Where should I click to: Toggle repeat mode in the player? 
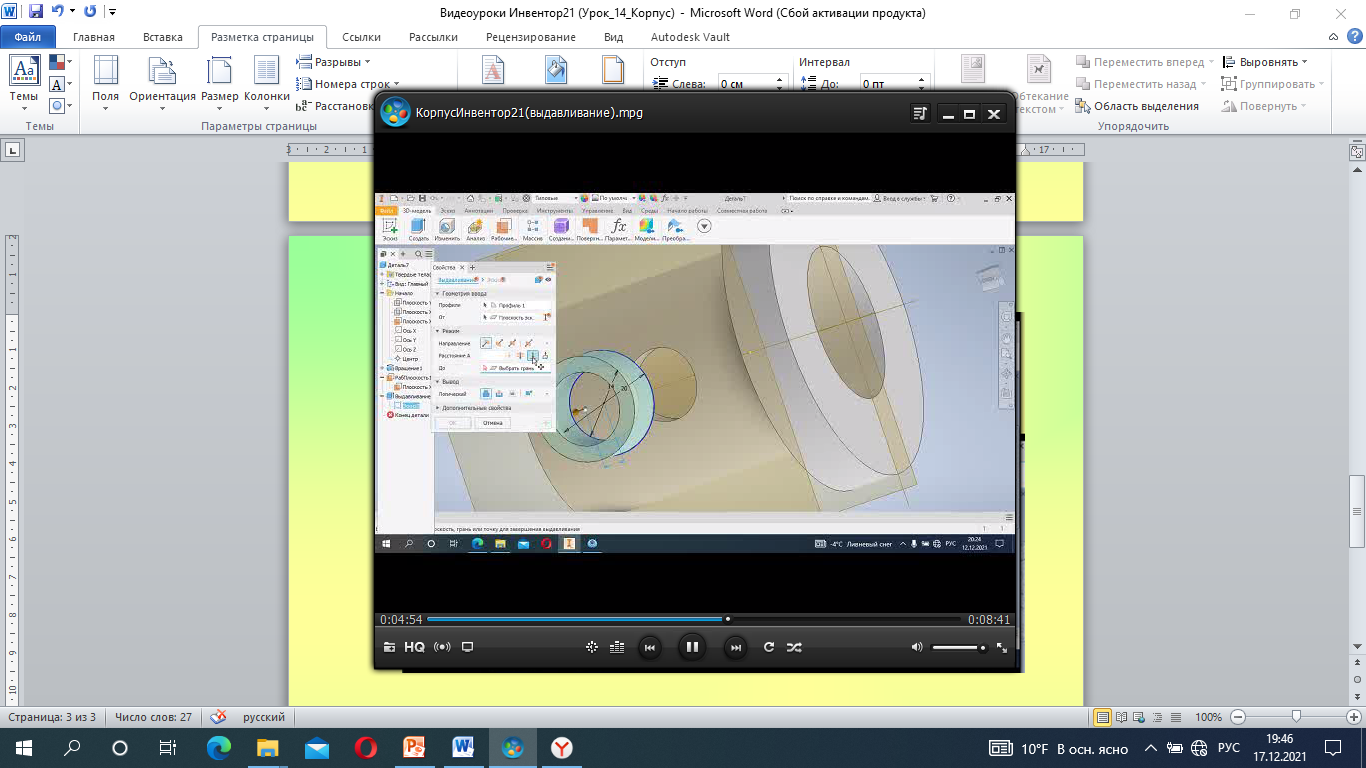pos(769,647)
